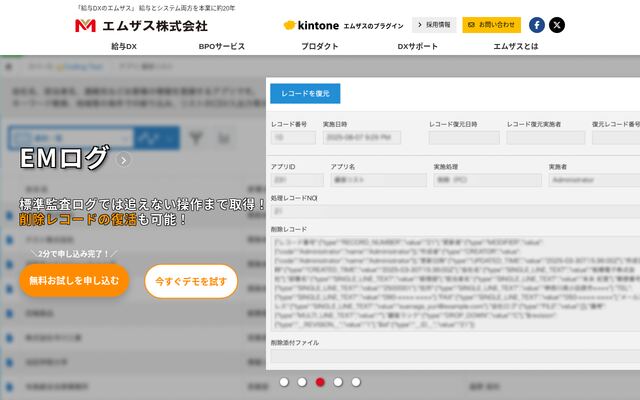640x400 pixels.
Task: Click the 実施日時 field
Action: click(x=362, y=138)
